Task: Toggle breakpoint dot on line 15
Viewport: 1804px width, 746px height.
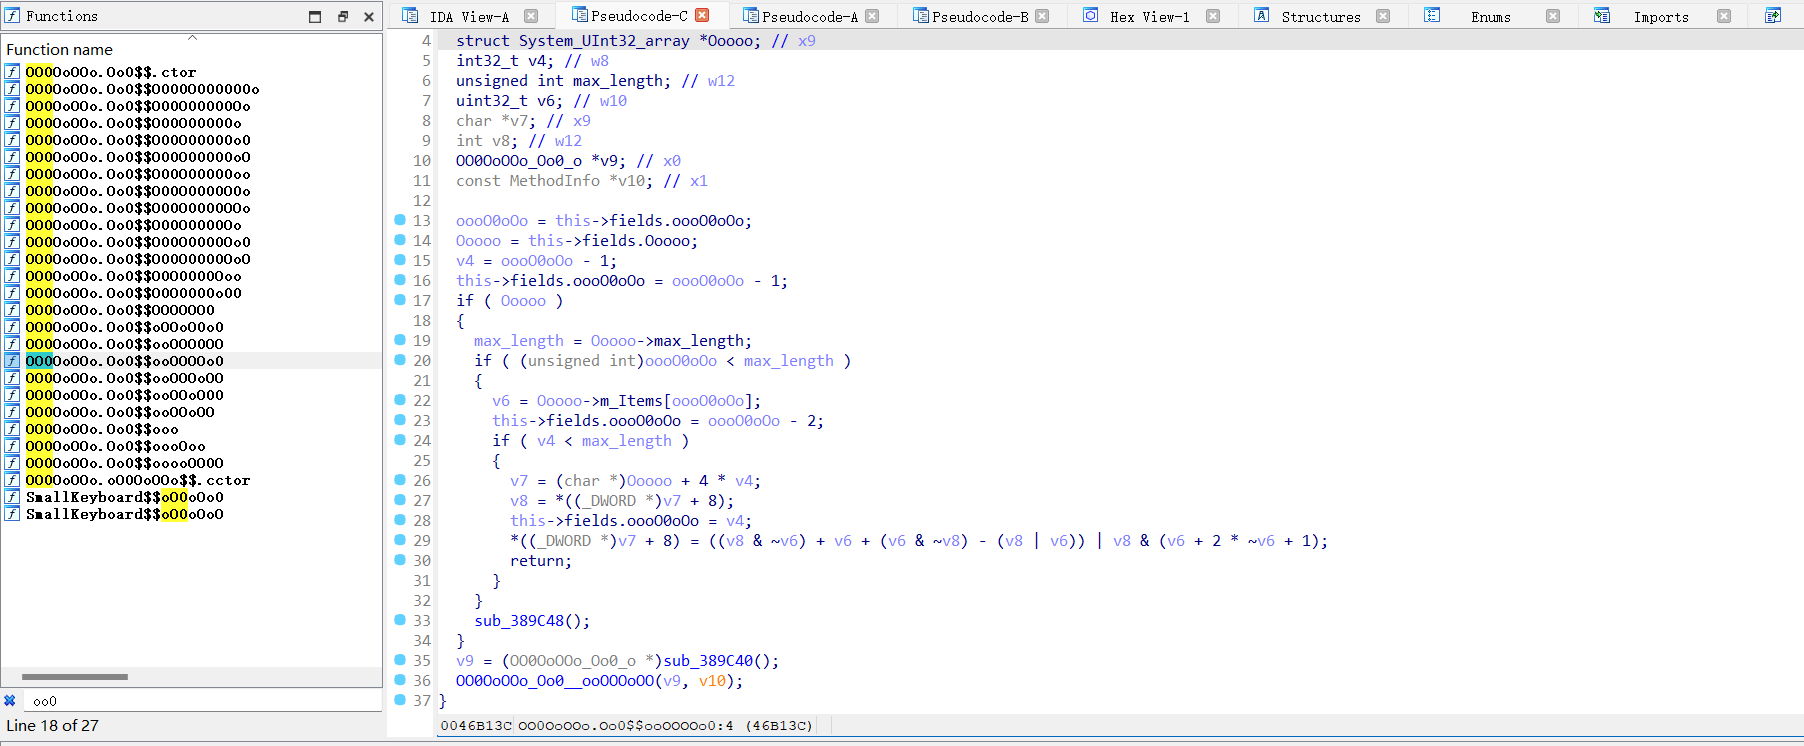Action: (x=400, y=260)
